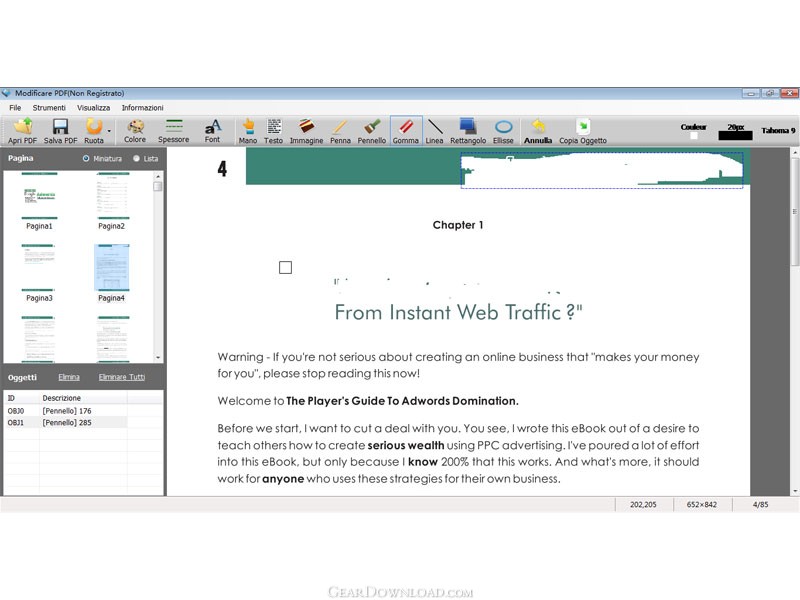Image resolution: width=800 pixels, height=600 pixels.
Task: Click the ID column header
Action: pos(22,398)
